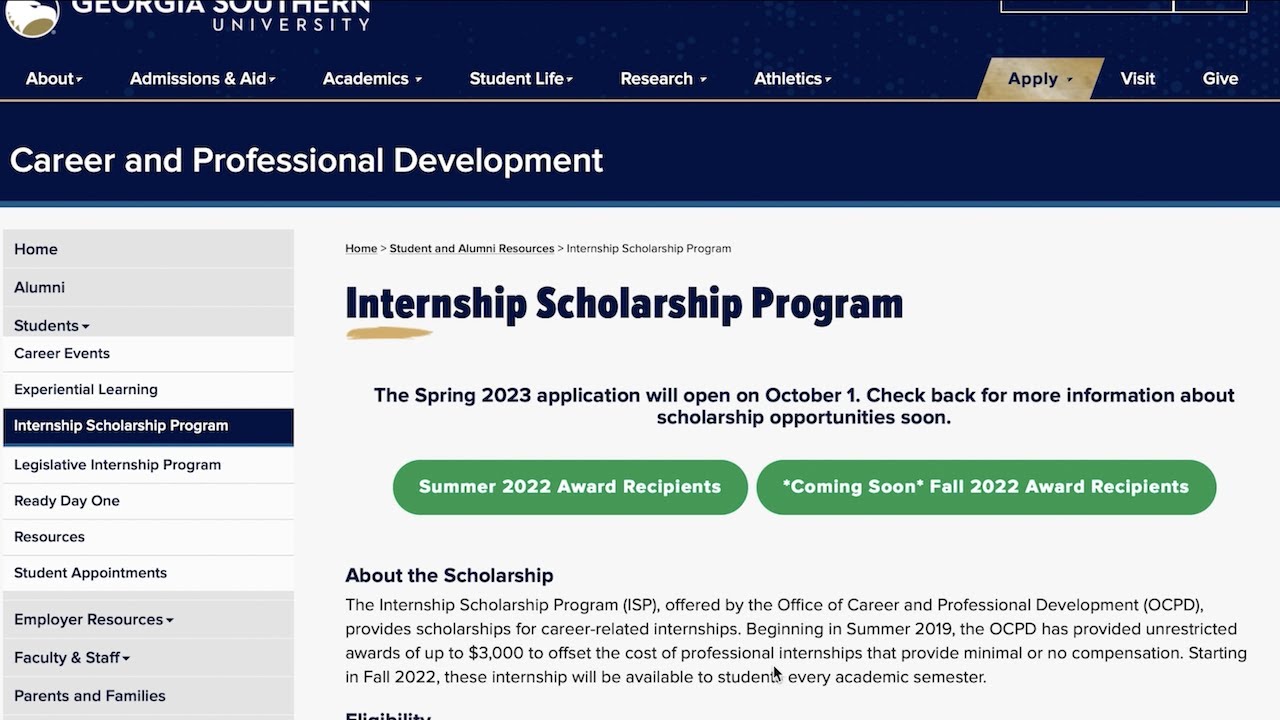1280x720 pixels.
Task: Open the Student Life menu
Action: 521,79
